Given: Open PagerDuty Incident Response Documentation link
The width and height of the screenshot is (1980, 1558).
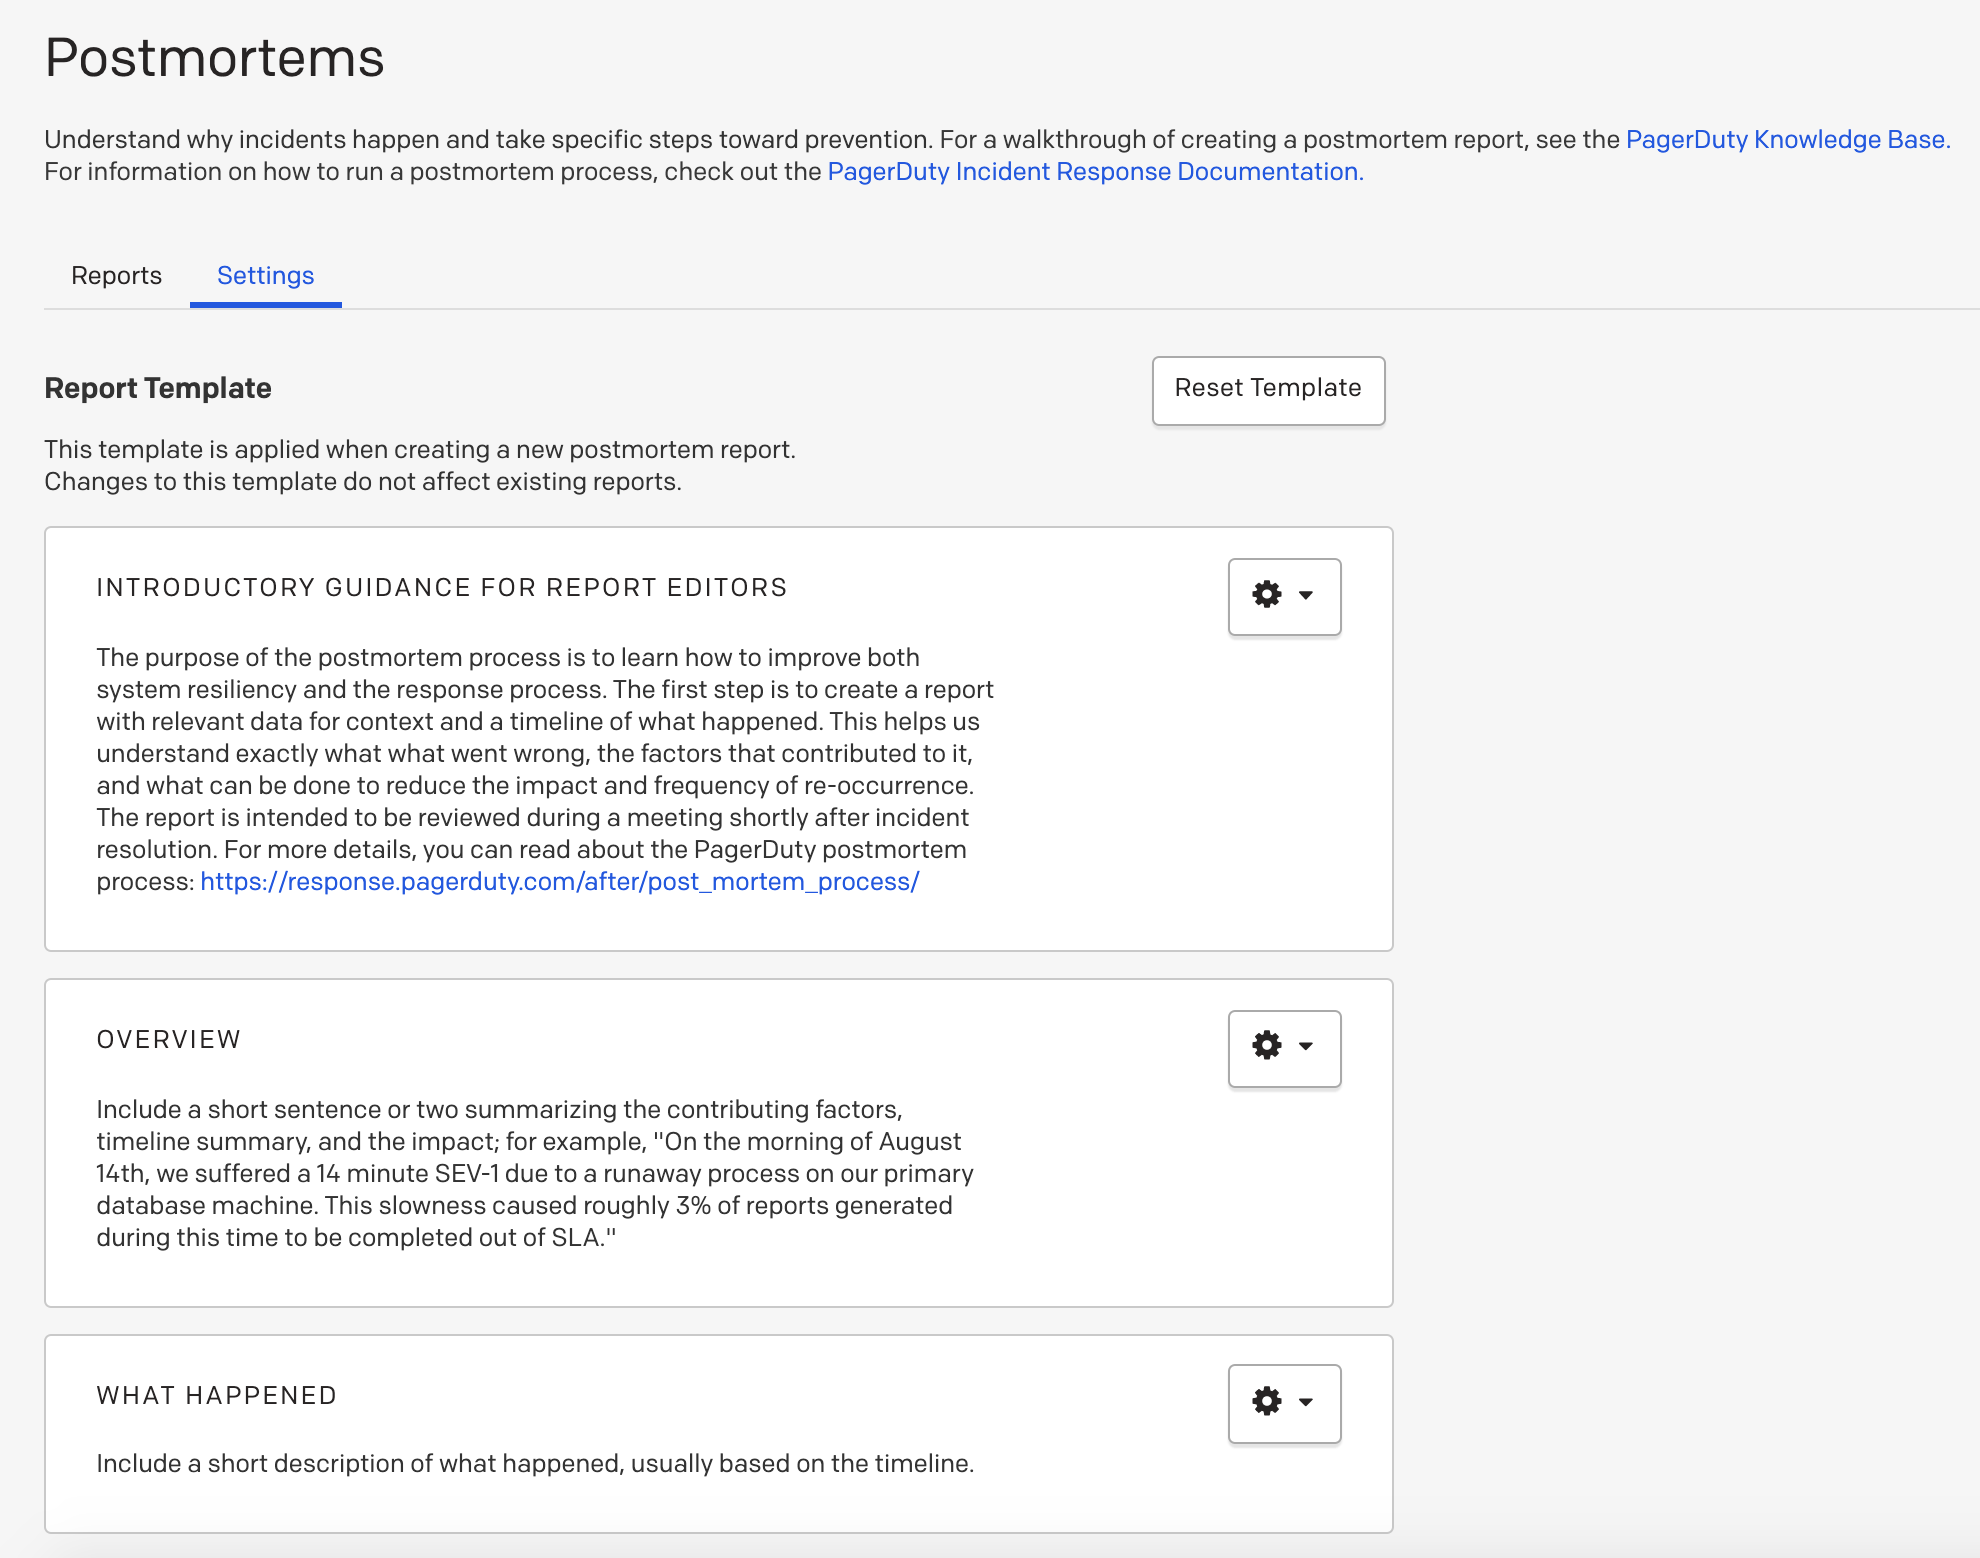Looking at the screenshot, I should pos(1095,172).
